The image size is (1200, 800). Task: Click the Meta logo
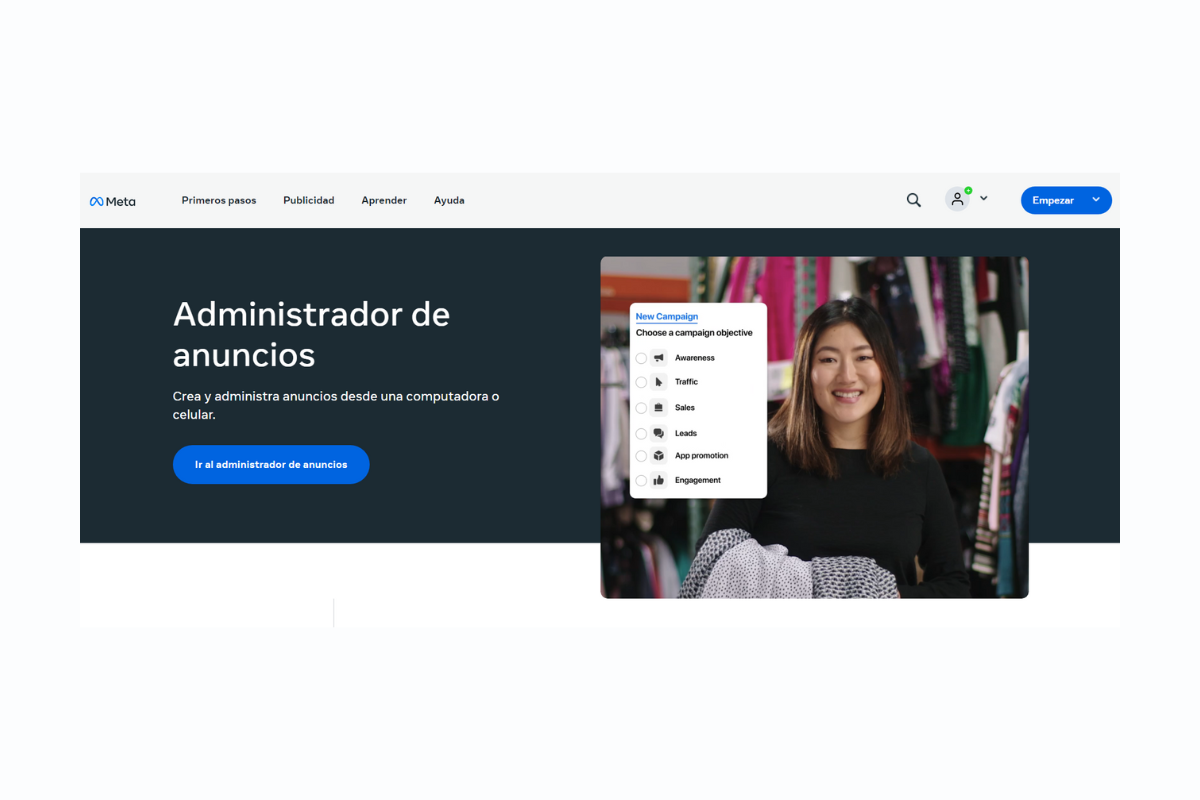(x=112, y=201)
